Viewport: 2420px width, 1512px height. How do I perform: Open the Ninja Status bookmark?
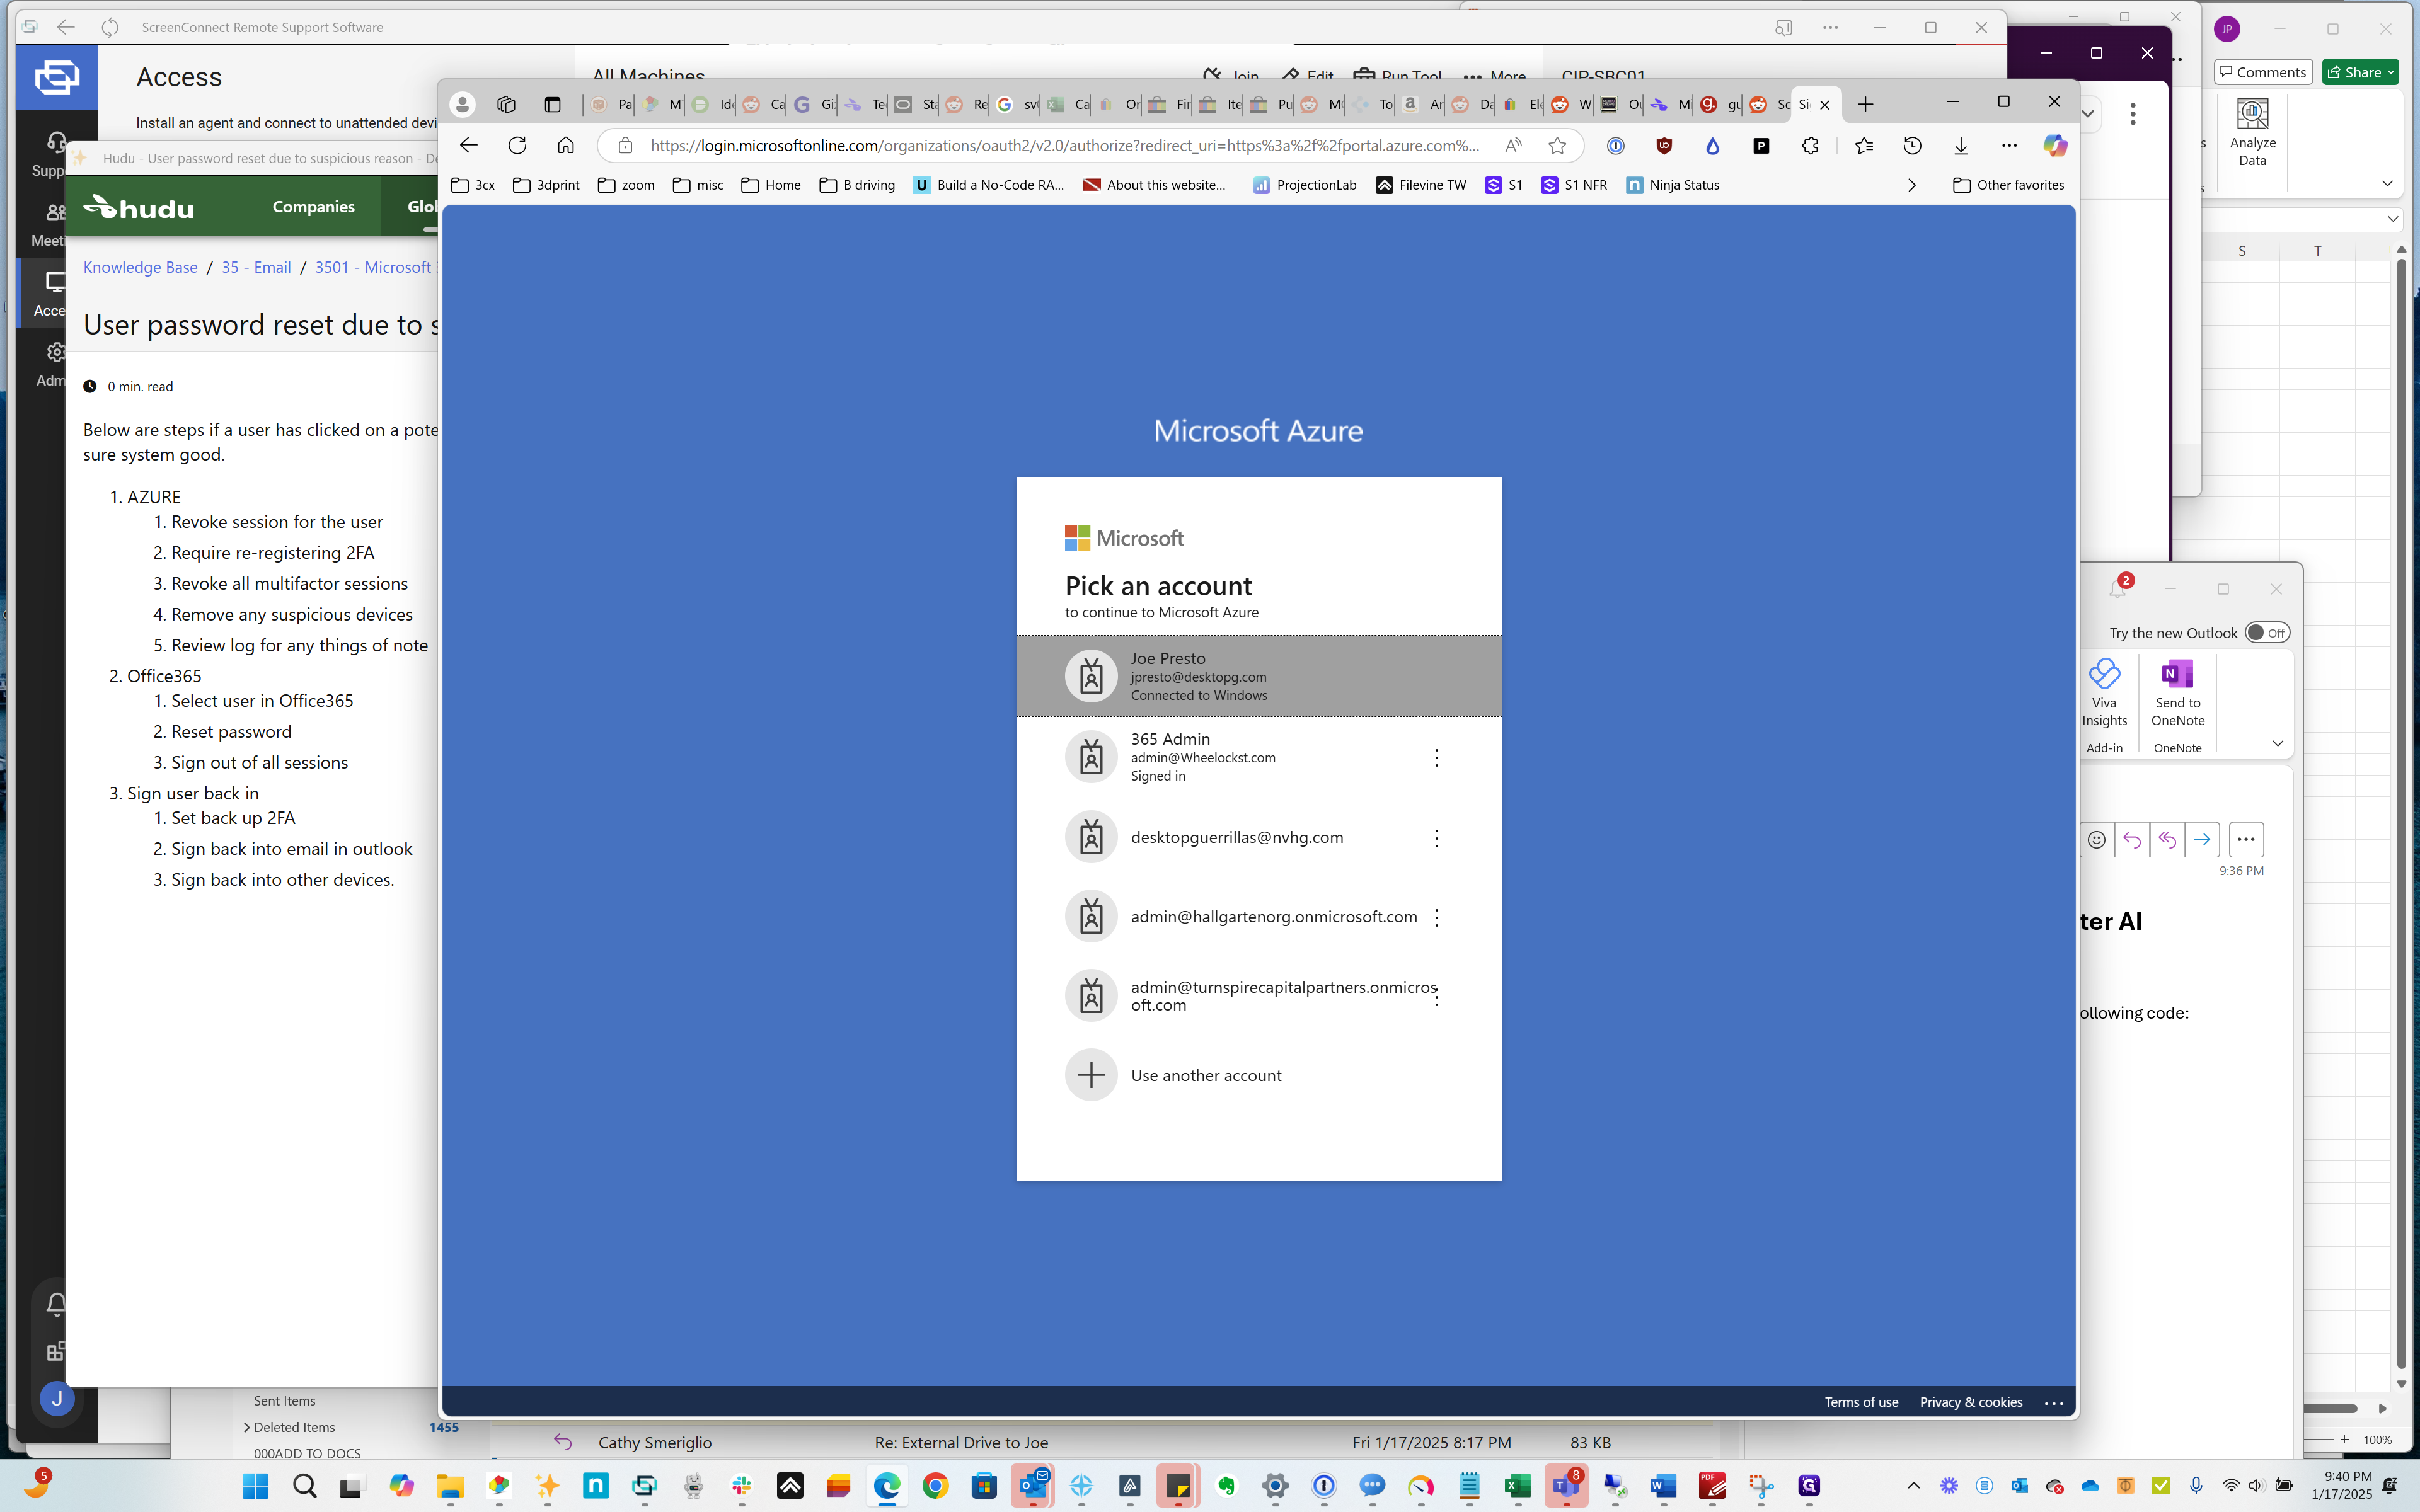tap(1672, 185)
